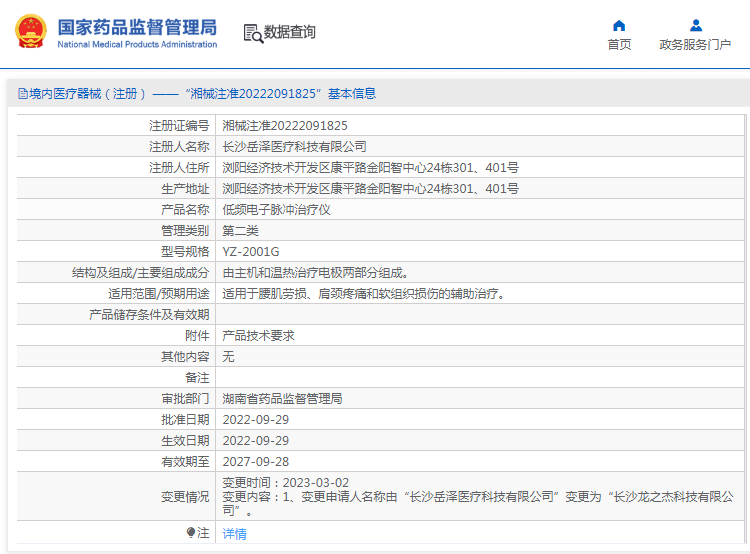Viewport: 750px width, 554px height.
Task: Click the 管理类别 label
Action: coord(185,231)
